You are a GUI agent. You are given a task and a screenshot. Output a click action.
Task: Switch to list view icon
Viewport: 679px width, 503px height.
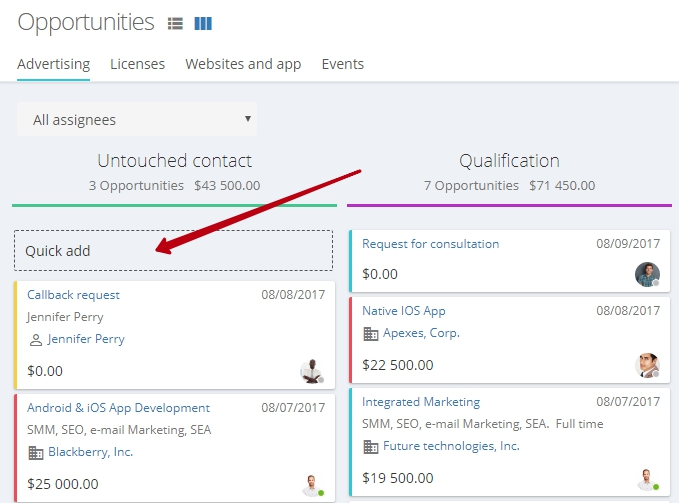coord(175,23)
